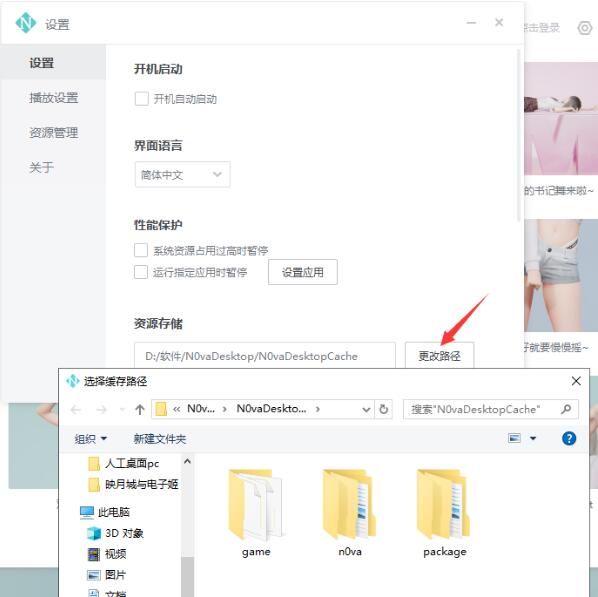Open the 简体中文 language dropdown
Screen dimensions: 598x597
[x=182, y=174]
